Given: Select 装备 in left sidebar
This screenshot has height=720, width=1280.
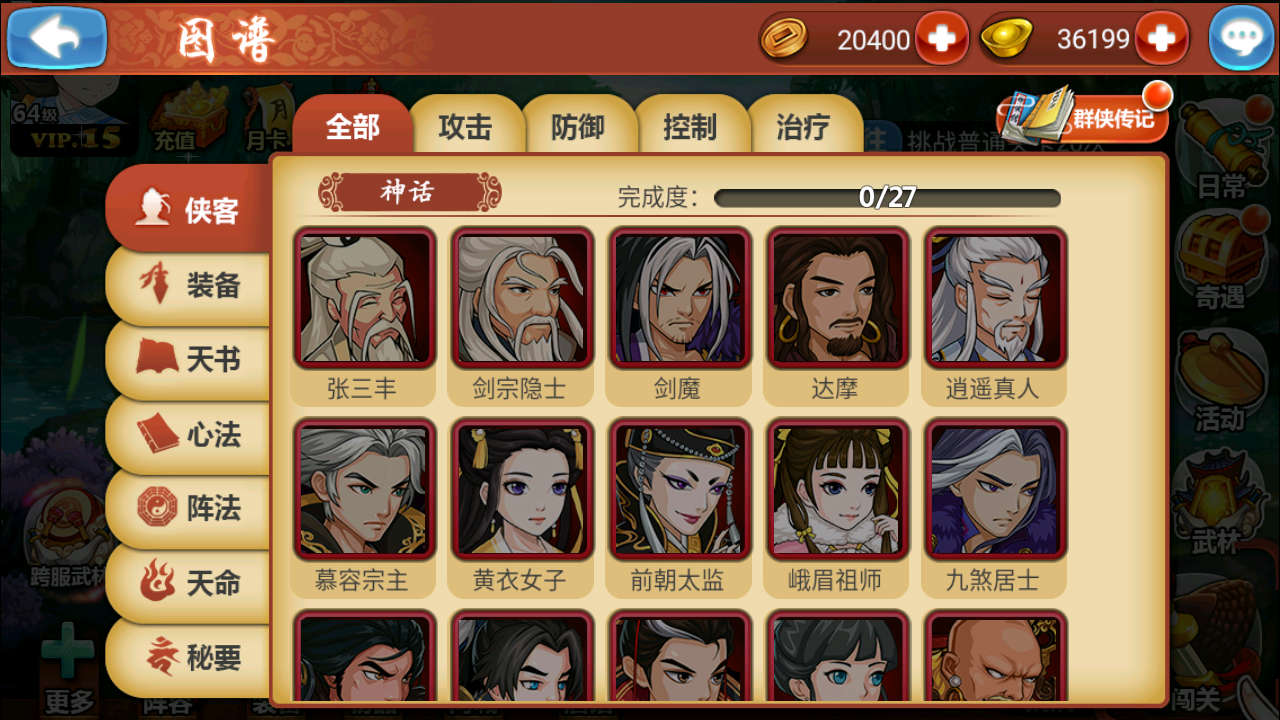Looking at the screenshot, I should click(190, 286).
